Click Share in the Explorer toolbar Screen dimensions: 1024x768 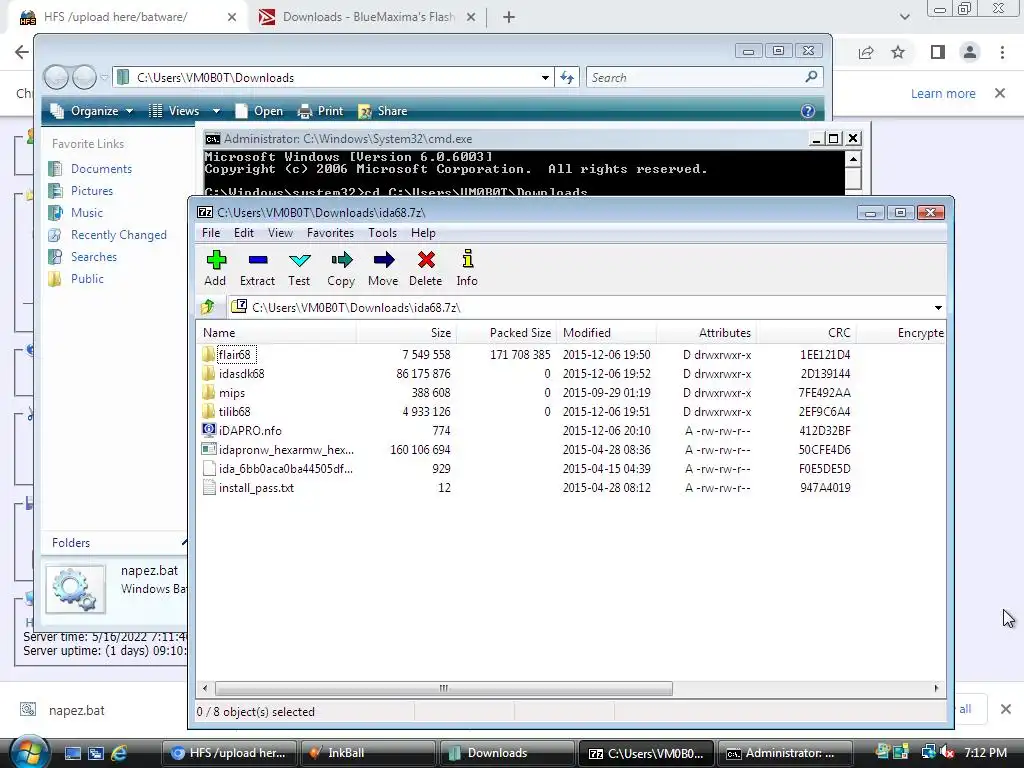point(383,111)
